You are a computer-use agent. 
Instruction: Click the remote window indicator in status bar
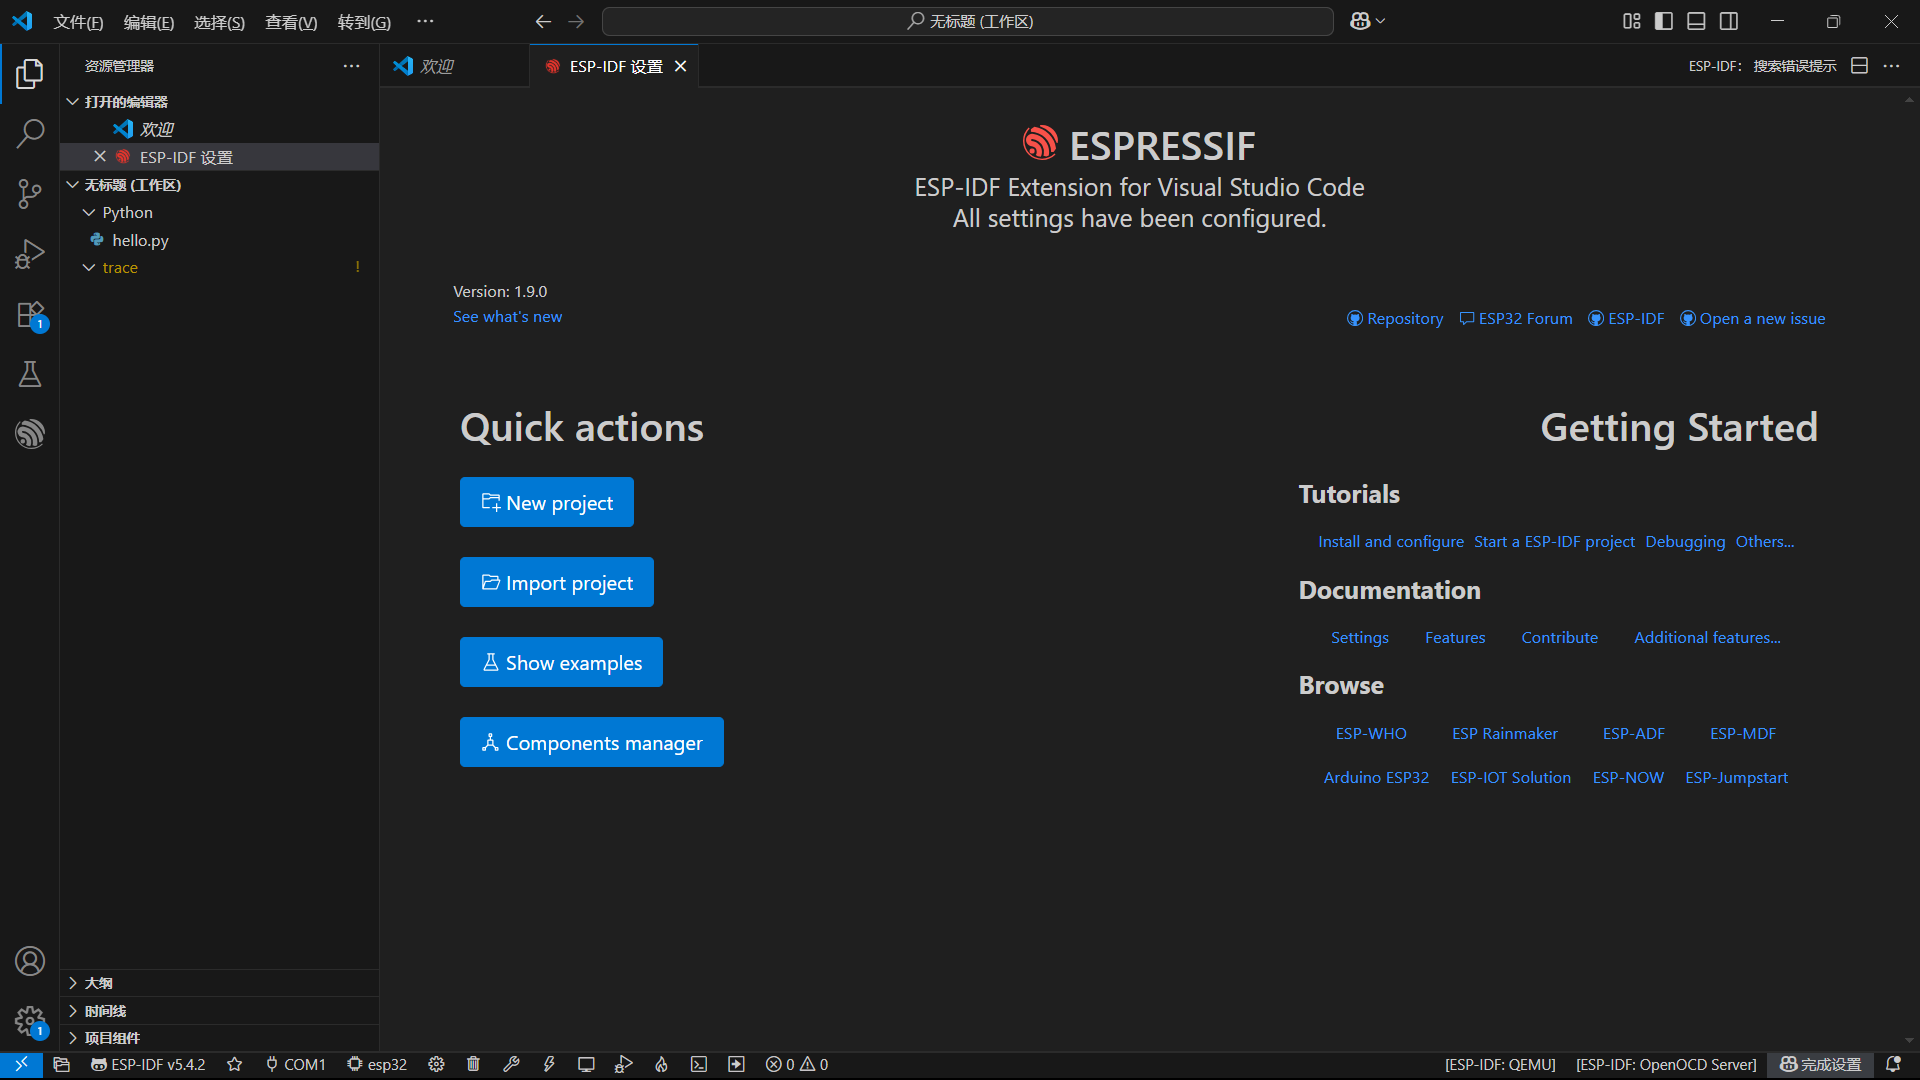[x=21, y=1065]
